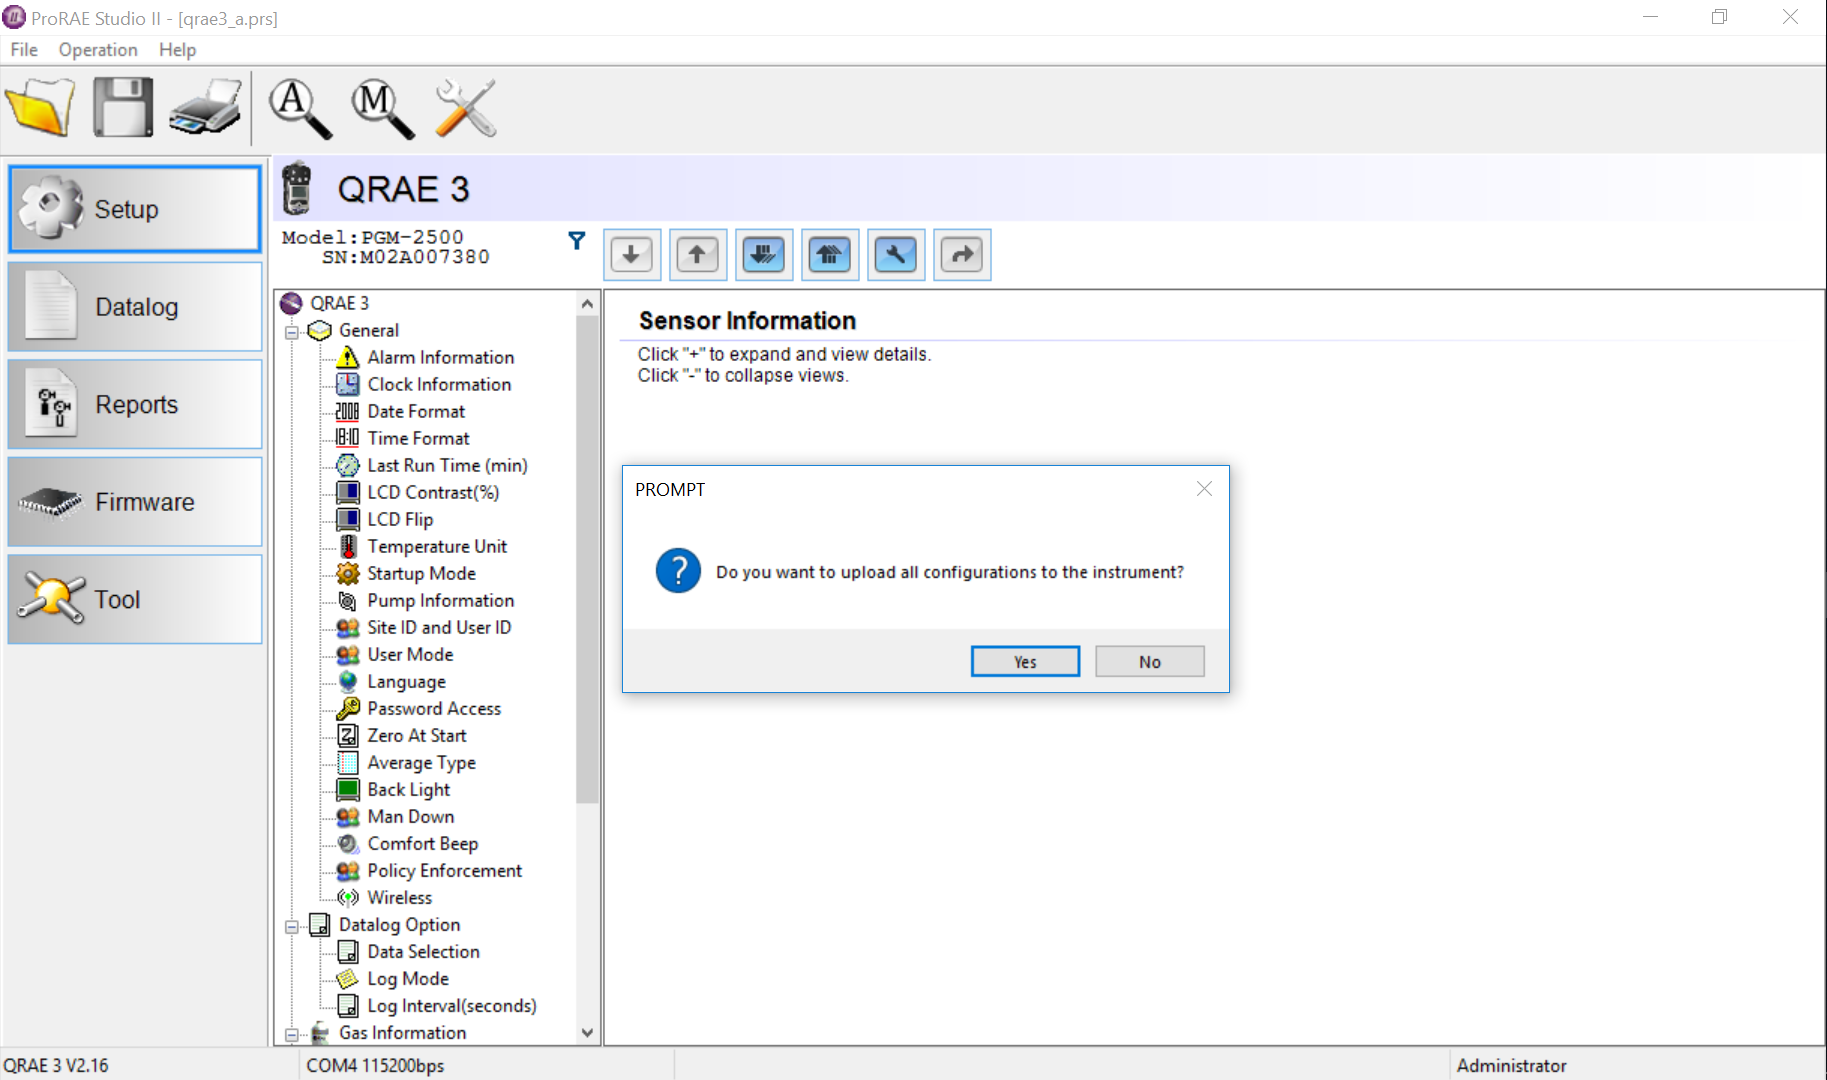The image size is (1827, 1080).
Task: Select Man Down tree item
Action: pos(410,816)
